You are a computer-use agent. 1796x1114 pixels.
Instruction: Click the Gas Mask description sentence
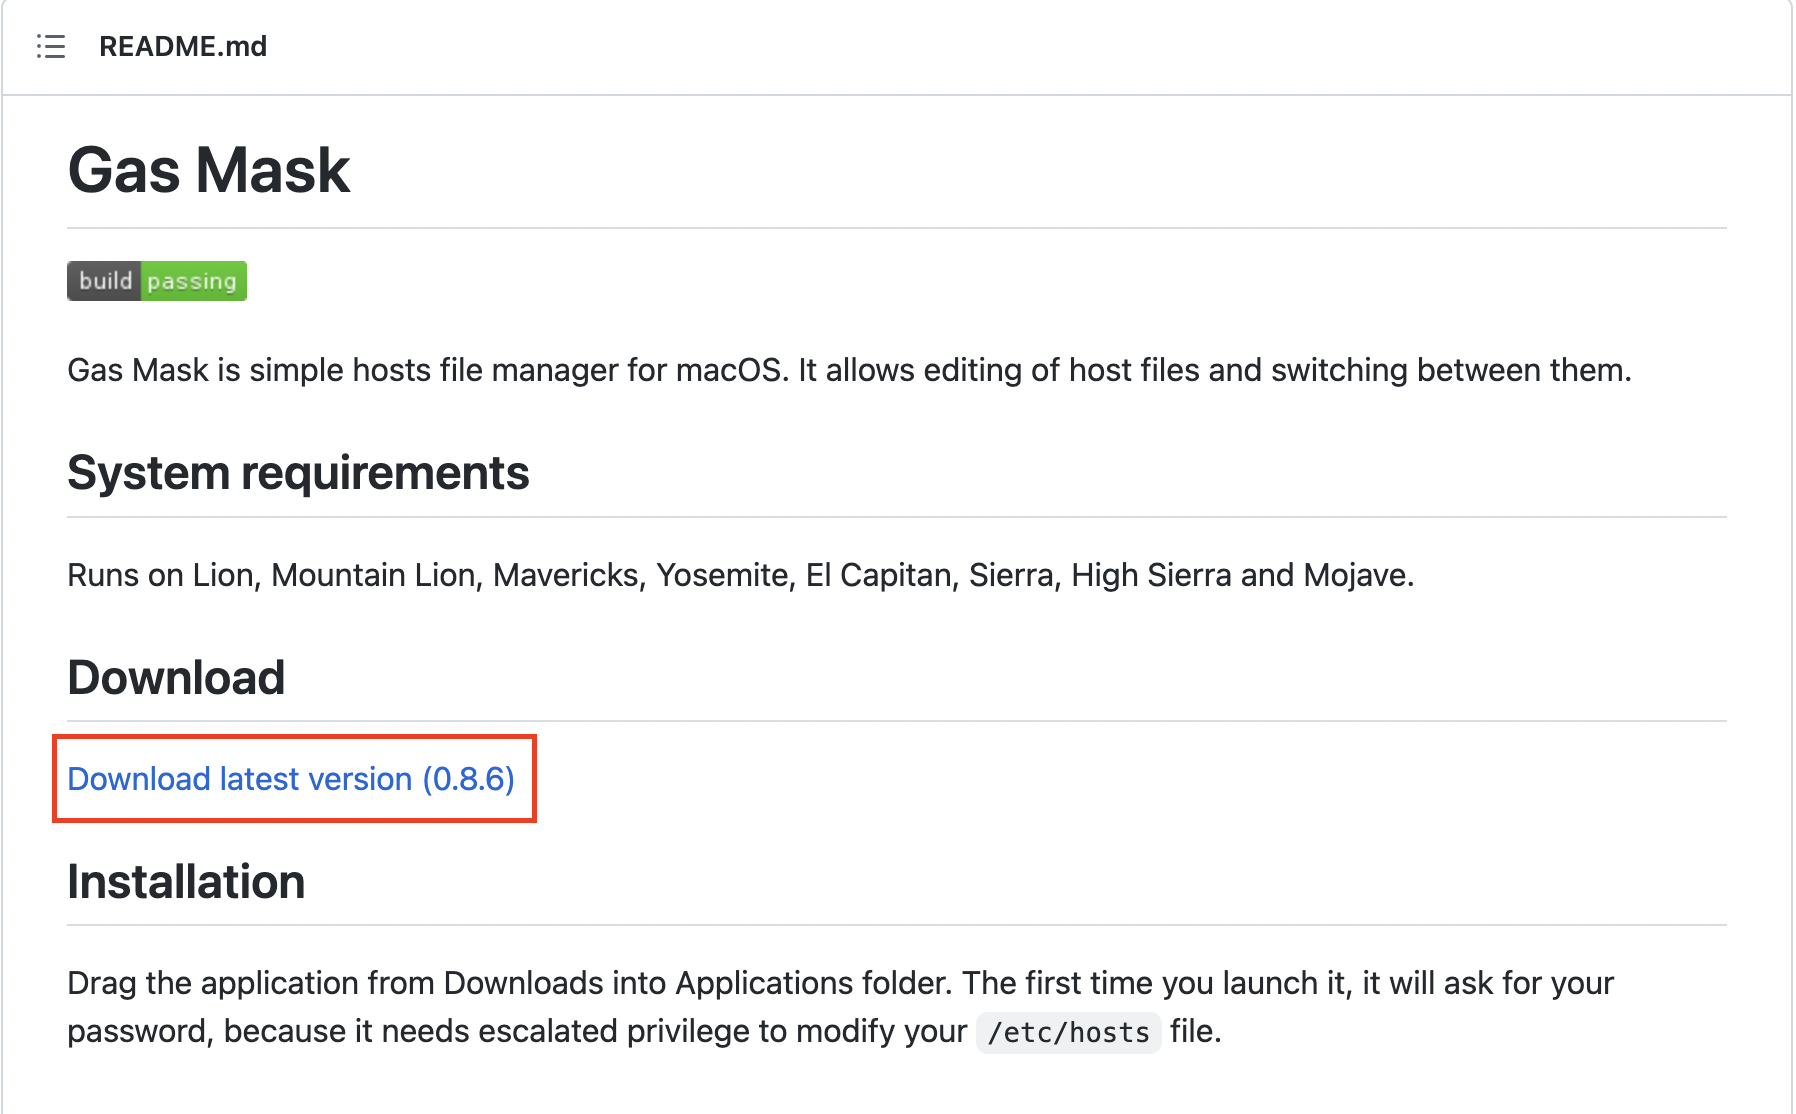click(x=849, y=370)
